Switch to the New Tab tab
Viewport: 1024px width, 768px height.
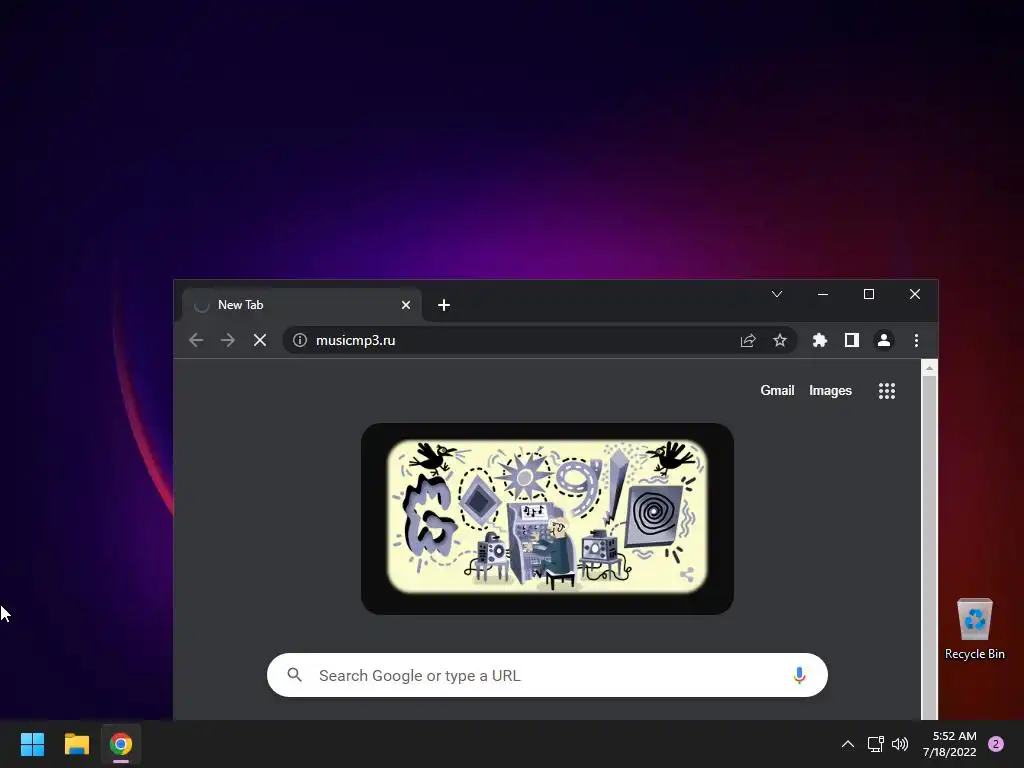pos(302,305)
